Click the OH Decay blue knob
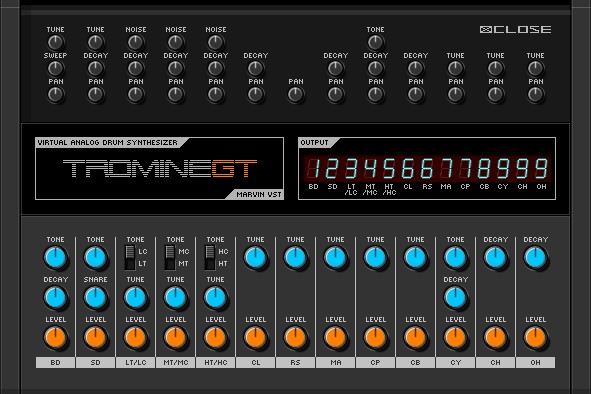 pyautogui.click(x=535, y=258)
